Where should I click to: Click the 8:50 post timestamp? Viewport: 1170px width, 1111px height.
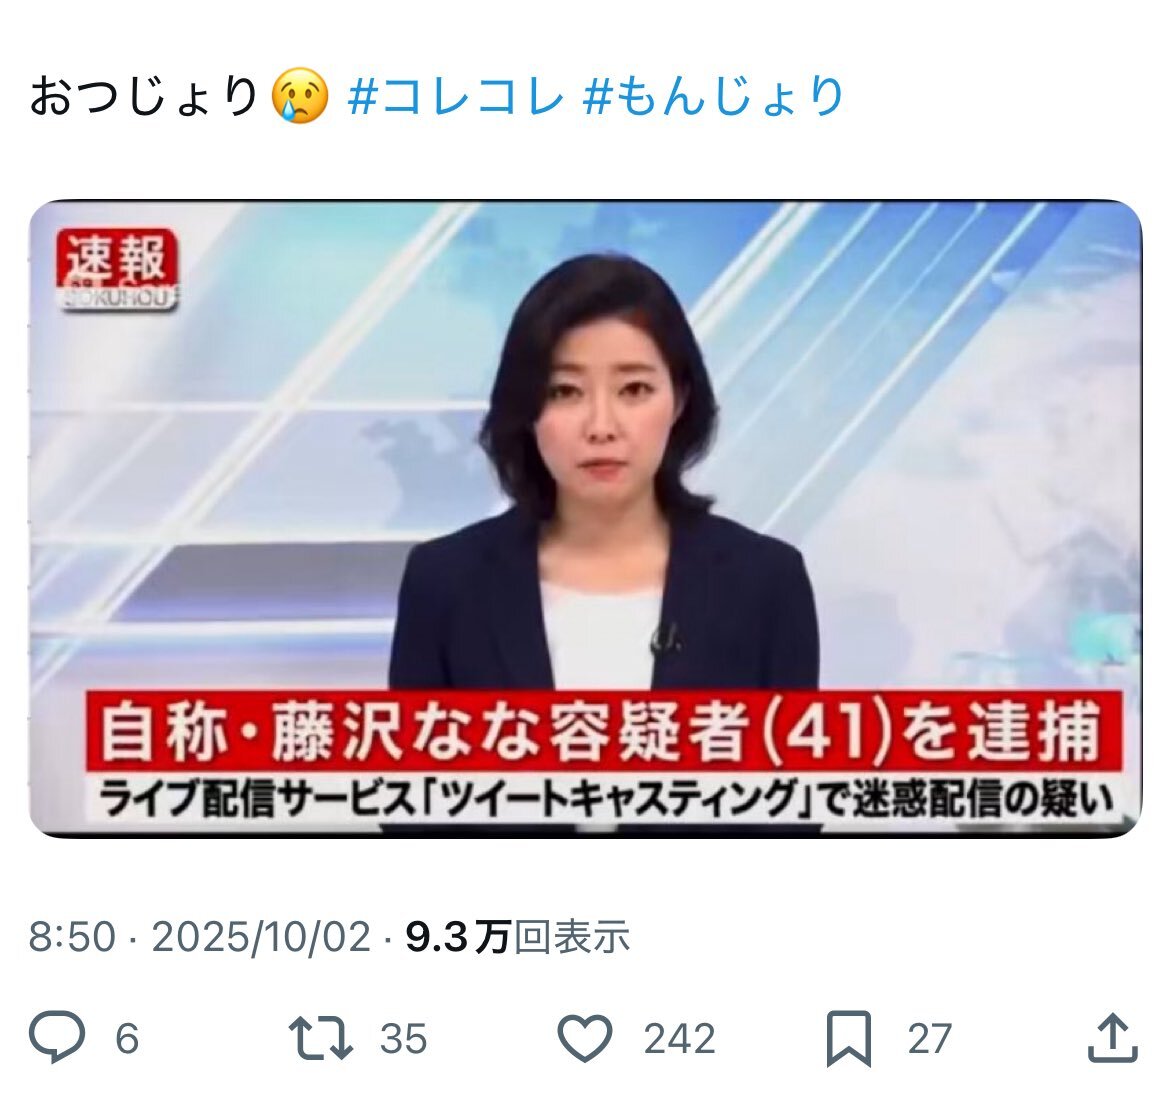point(72,937)
